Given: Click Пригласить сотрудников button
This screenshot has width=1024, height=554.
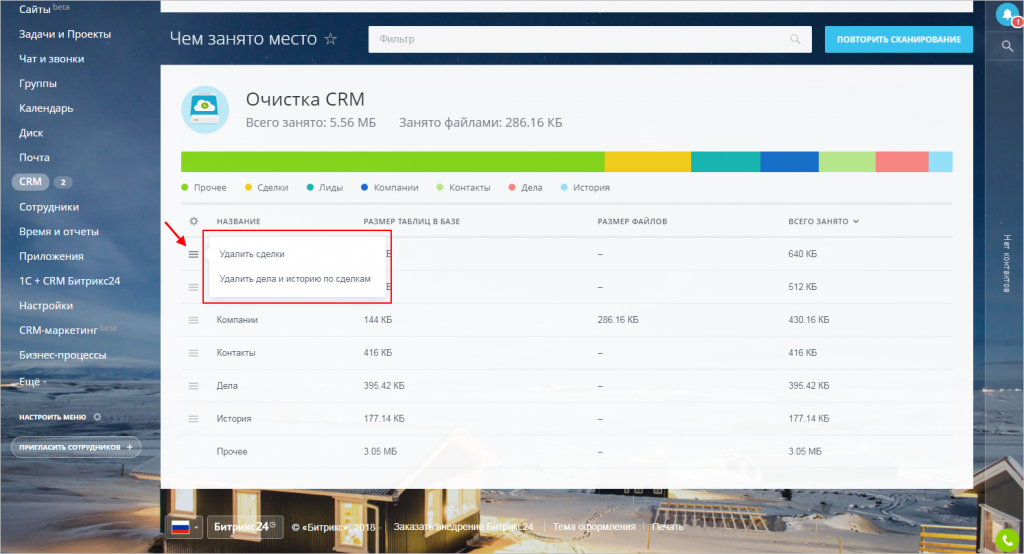Looking at the screenshot, I should (75, 447).
